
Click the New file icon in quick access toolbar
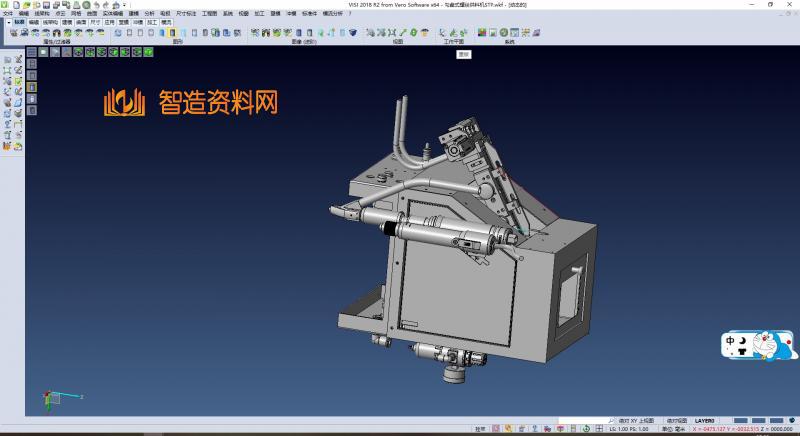click(16, 5)
